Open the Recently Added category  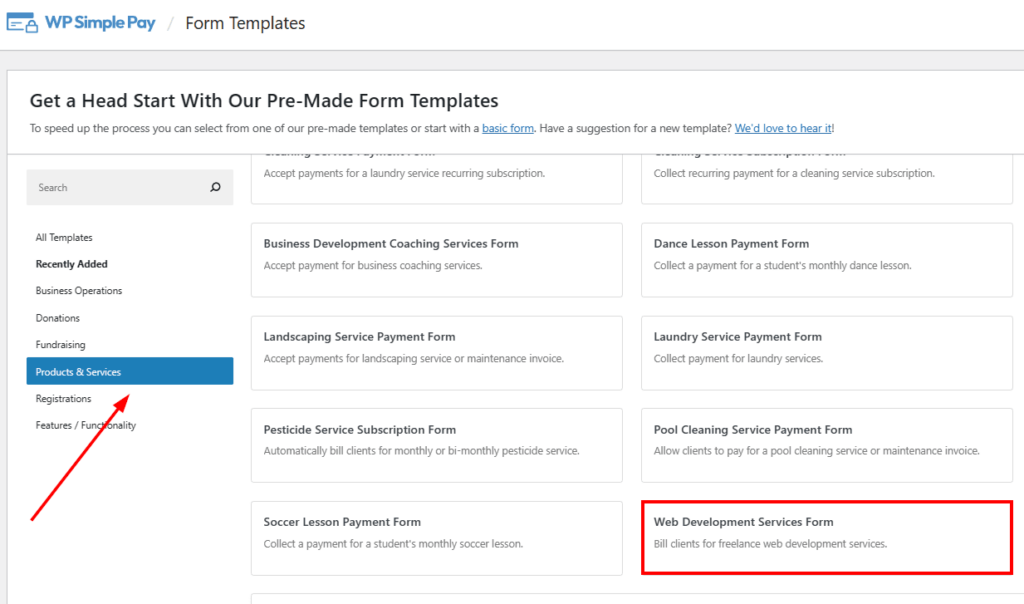click(x=72, y=264)
